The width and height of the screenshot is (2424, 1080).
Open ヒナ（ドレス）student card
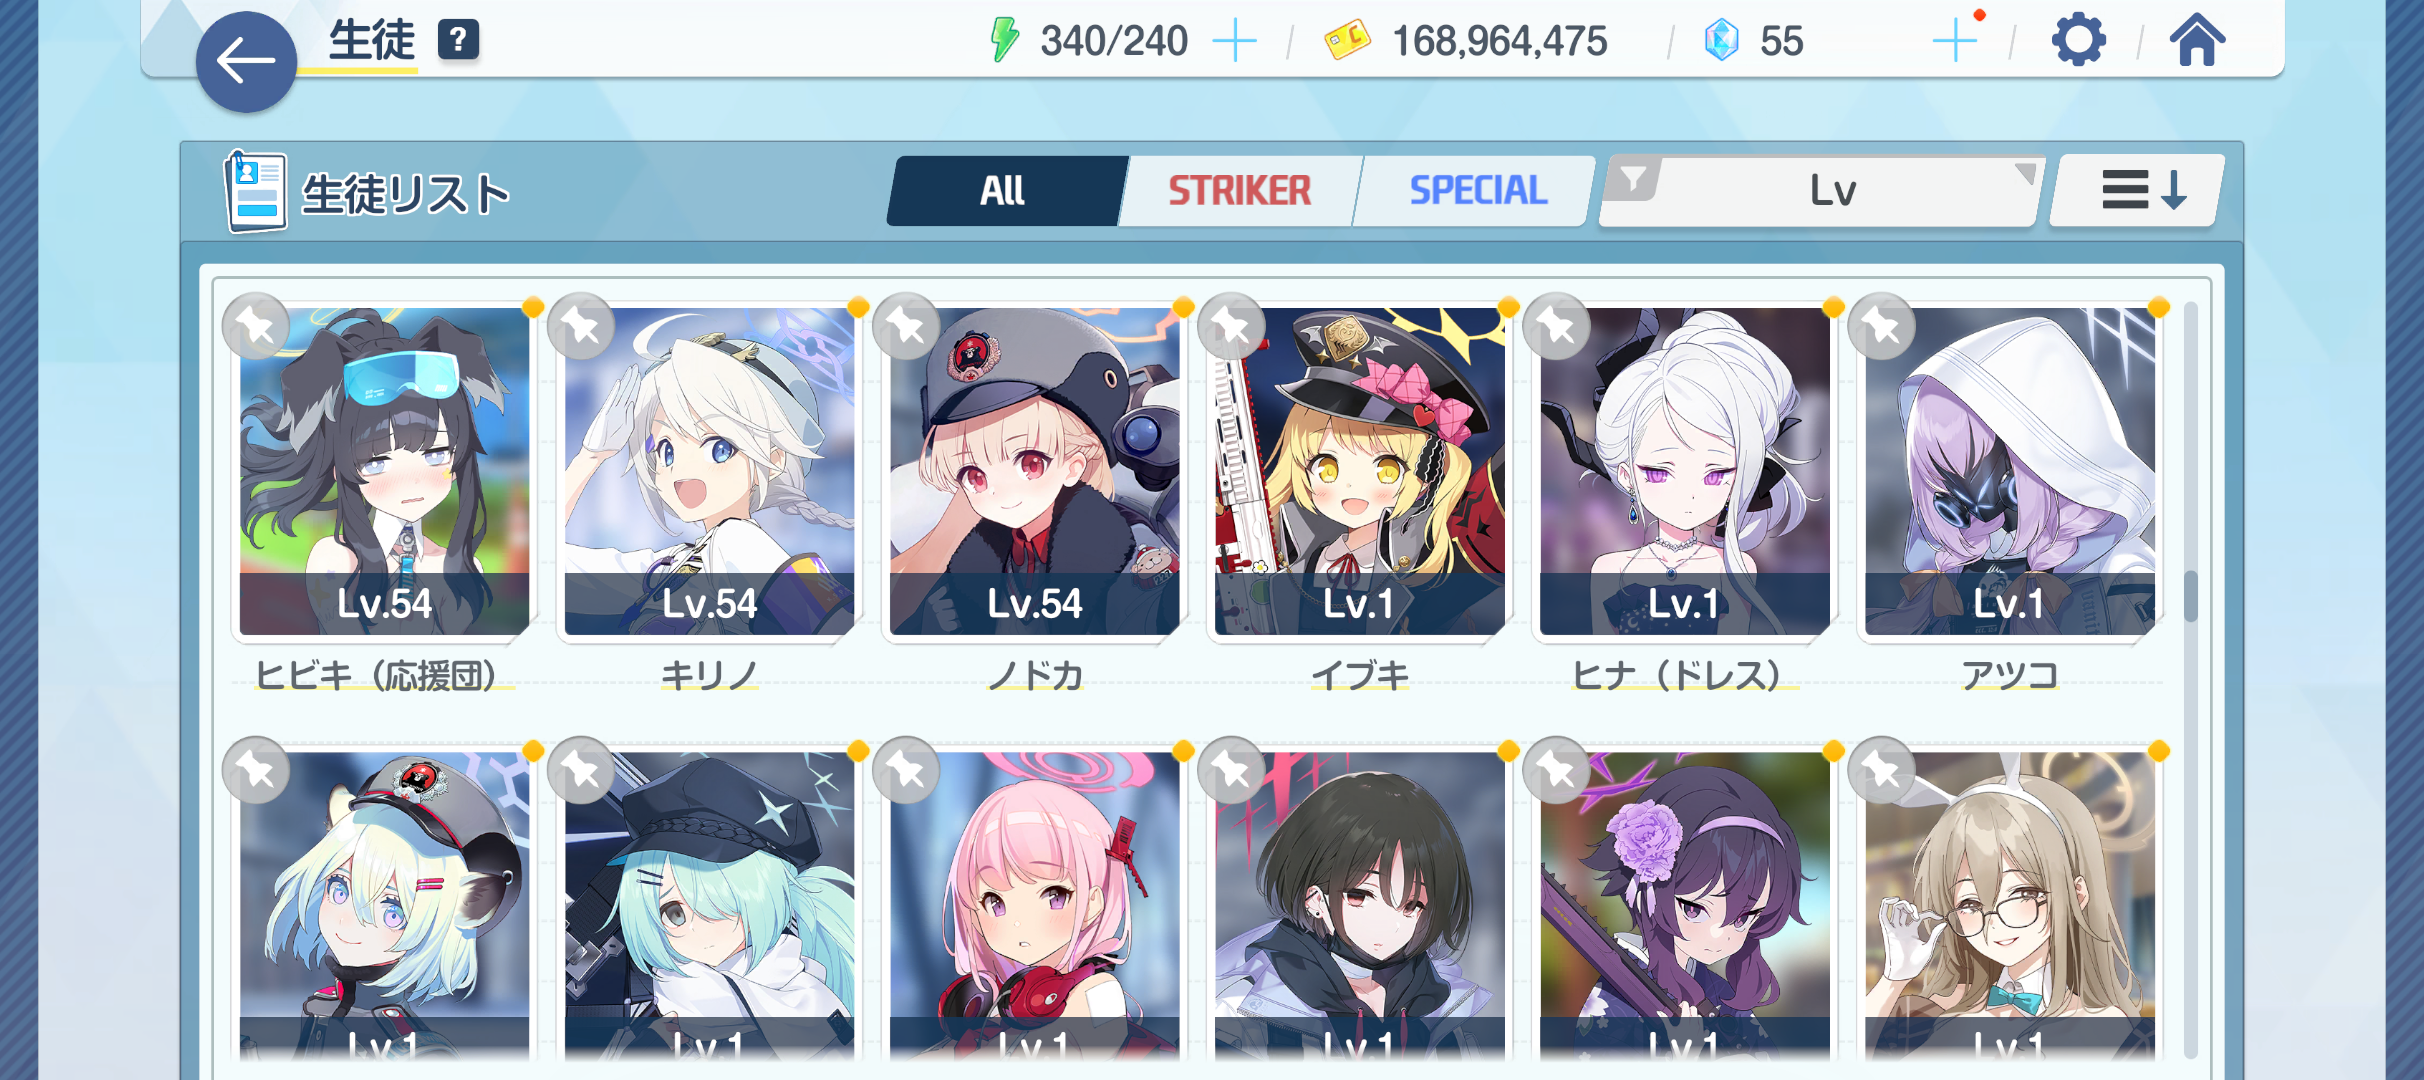(x=1684, y=471)
